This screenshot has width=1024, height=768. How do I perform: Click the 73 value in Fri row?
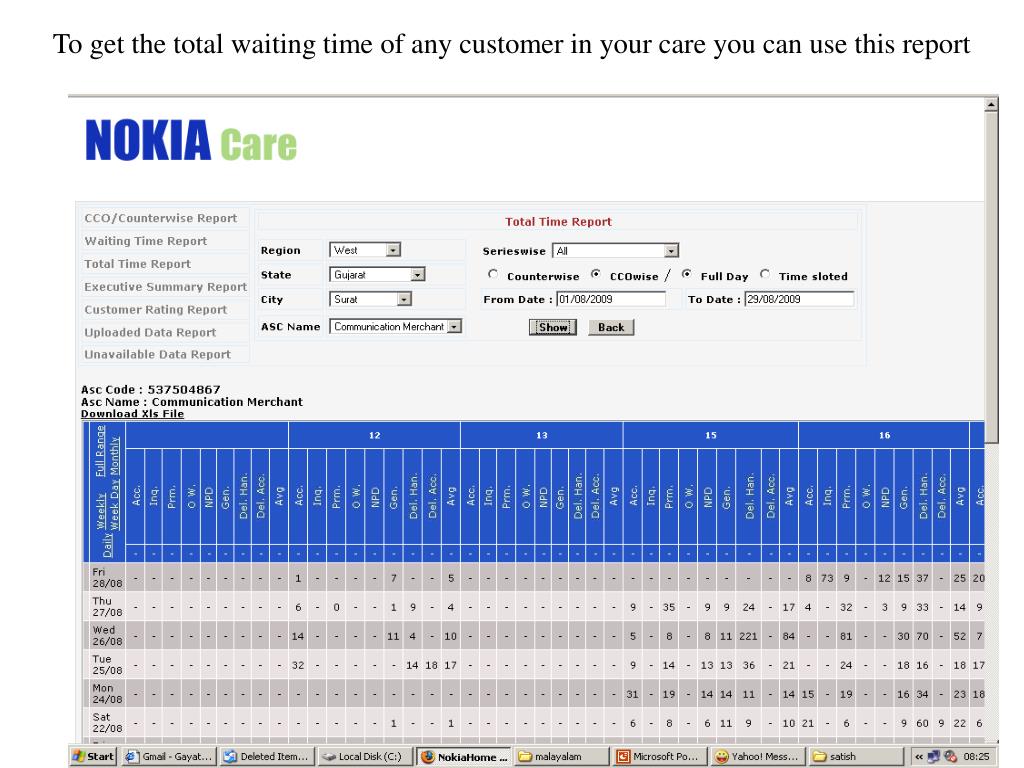[827, 578]
